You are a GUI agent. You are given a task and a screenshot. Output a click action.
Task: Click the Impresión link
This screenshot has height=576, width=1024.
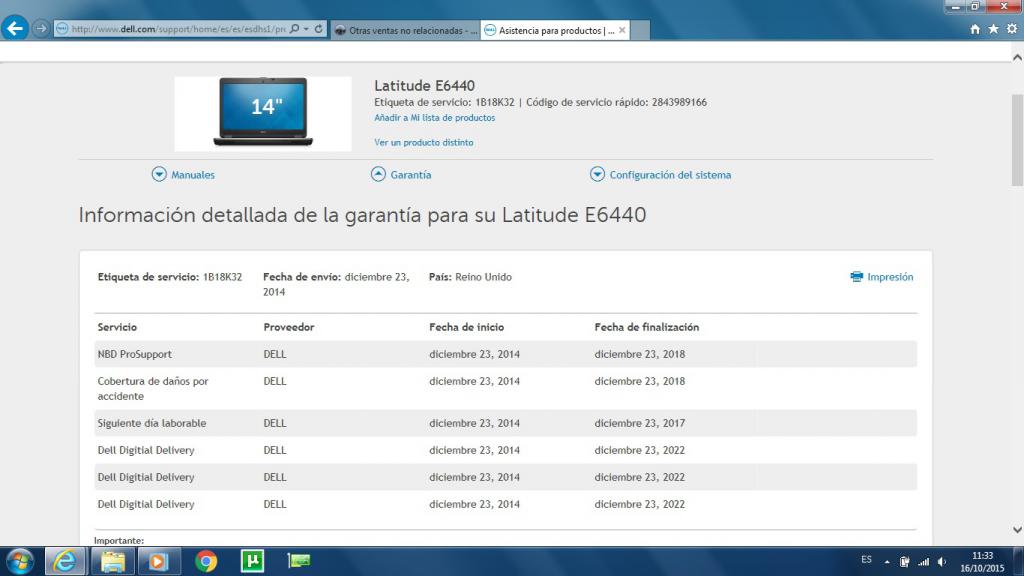[x=890, y=277]
